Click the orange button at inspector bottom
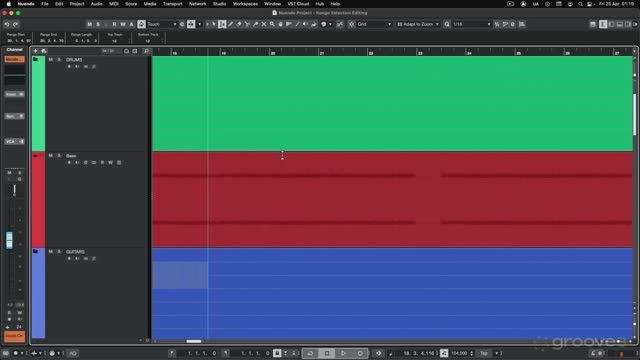 coord(14,336)
